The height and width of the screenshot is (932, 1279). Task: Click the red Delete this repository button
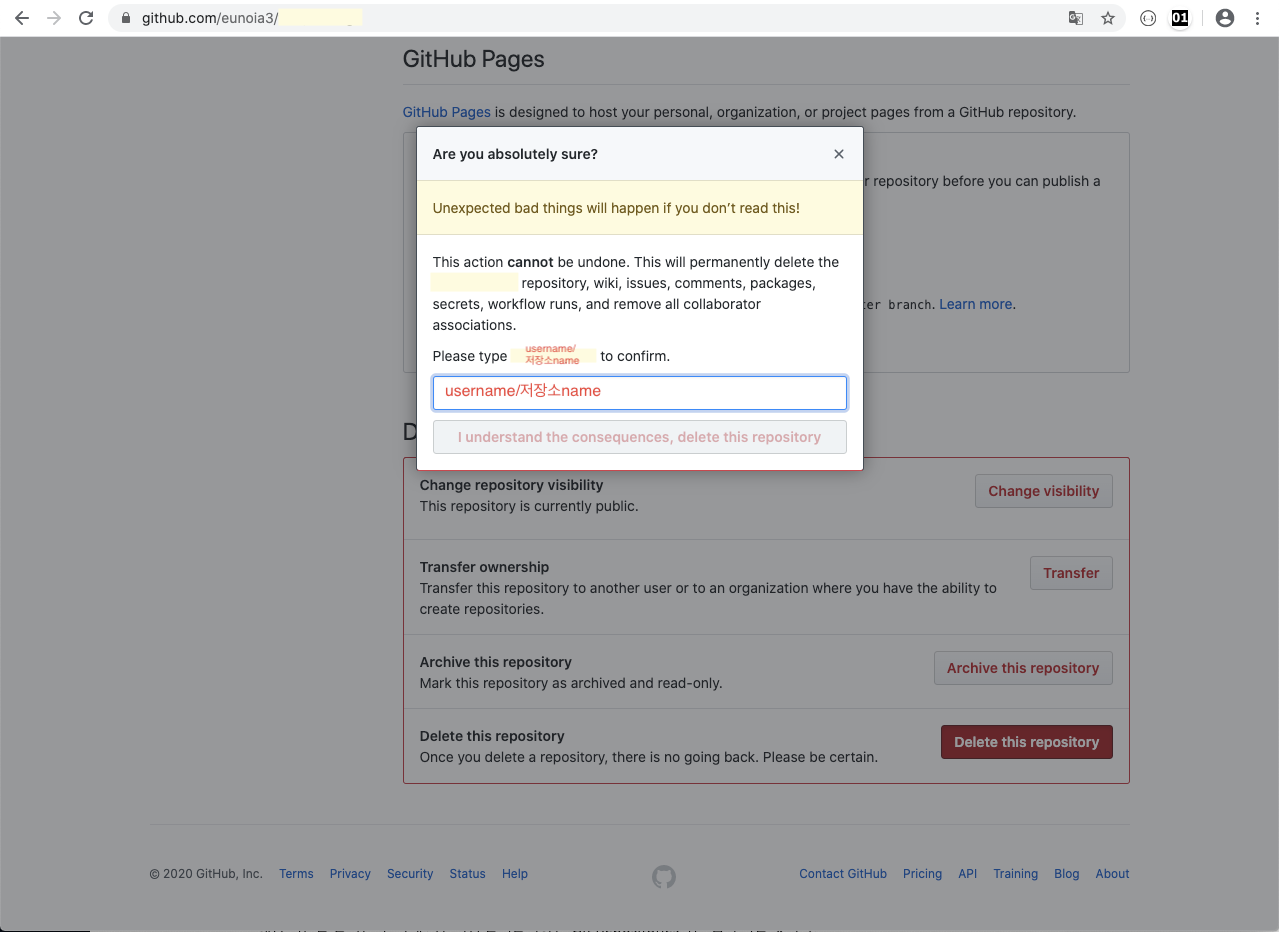coord(1026,742)
